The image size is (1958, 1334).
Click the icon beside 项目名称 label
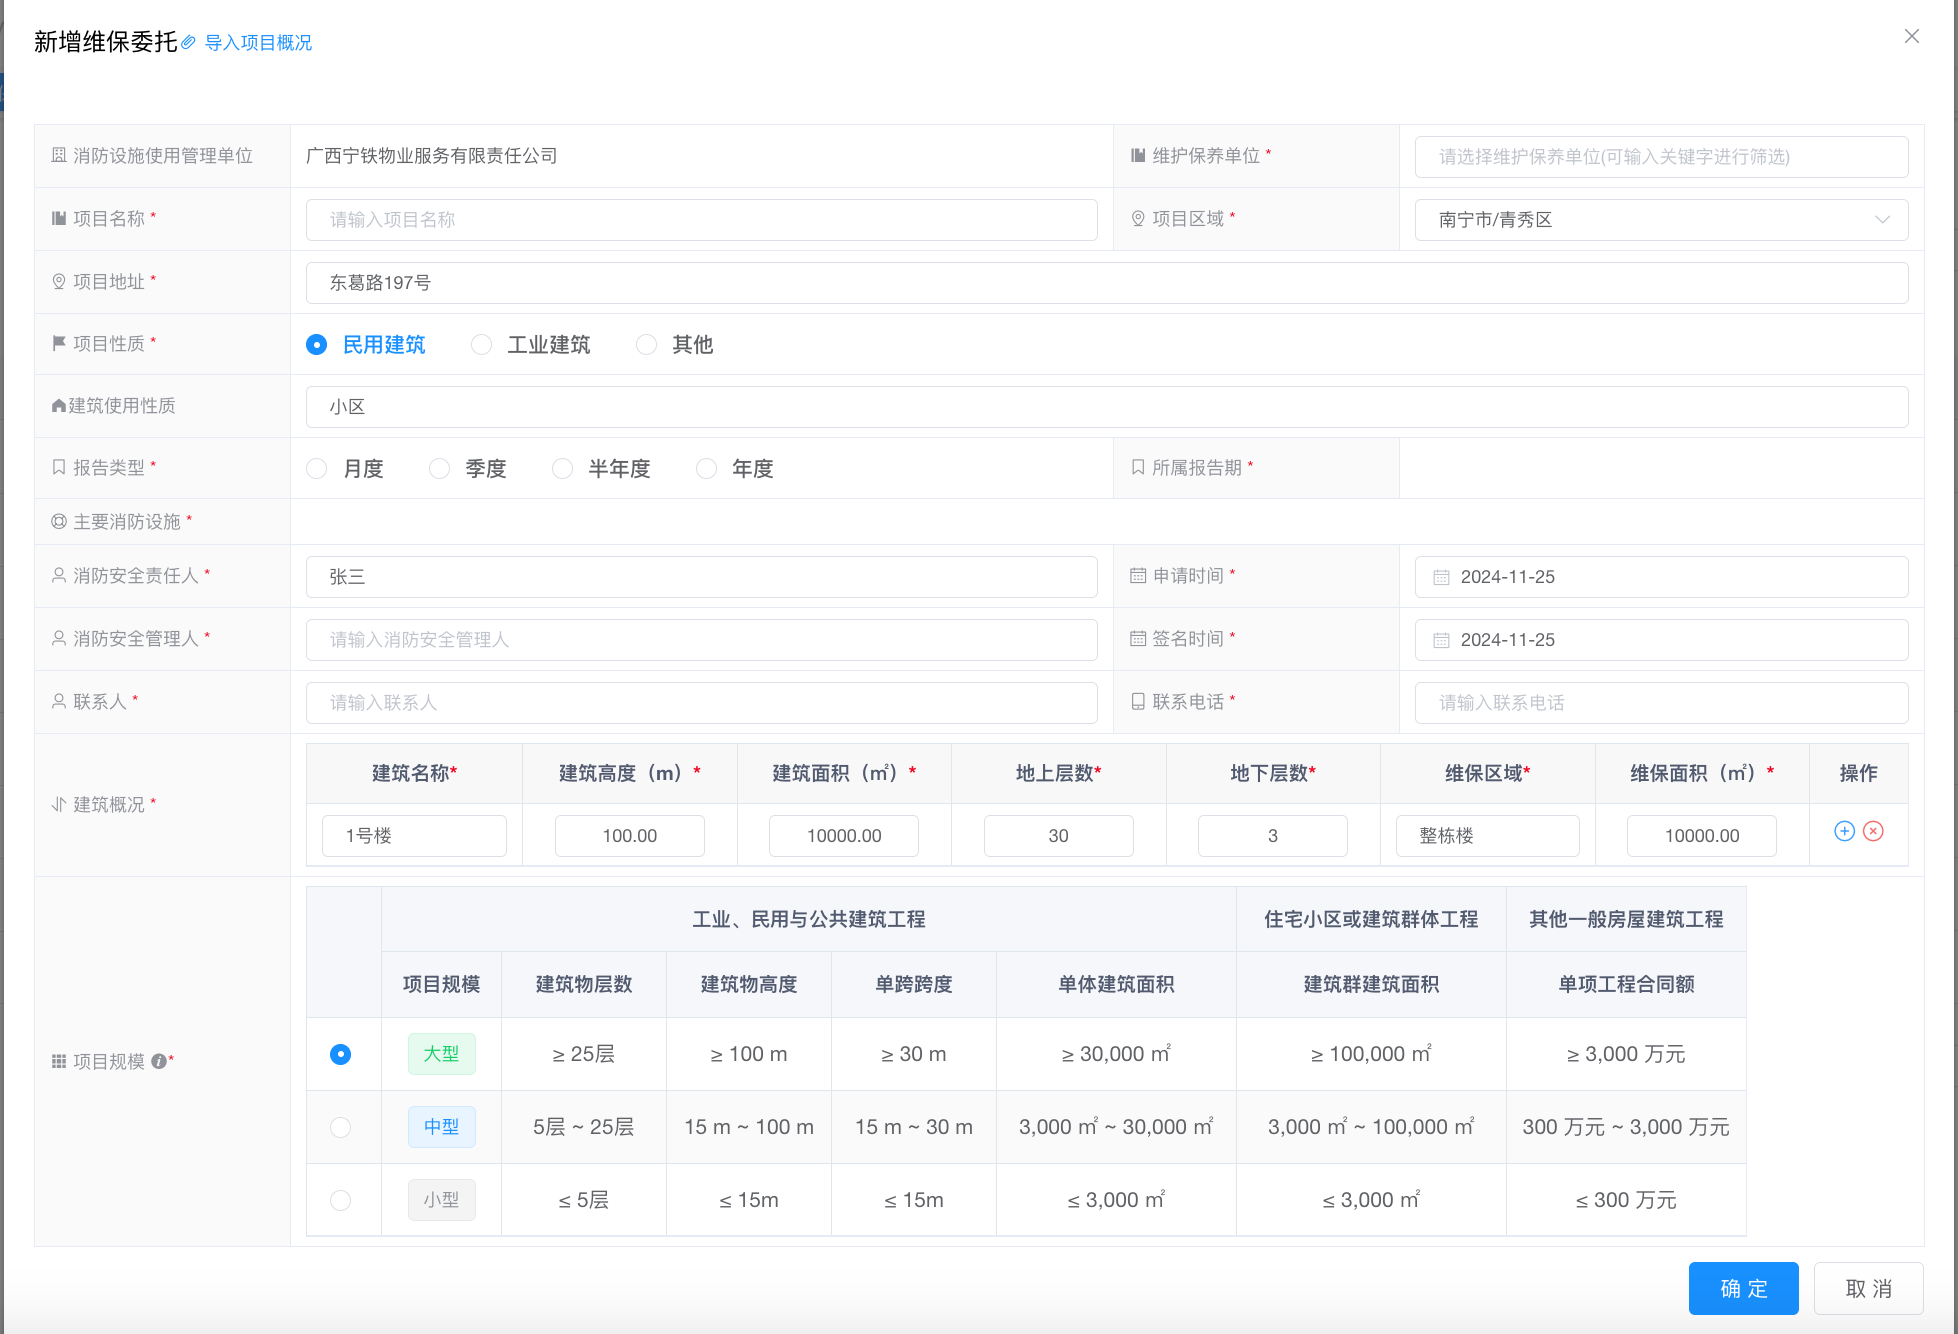click(59, 218)
